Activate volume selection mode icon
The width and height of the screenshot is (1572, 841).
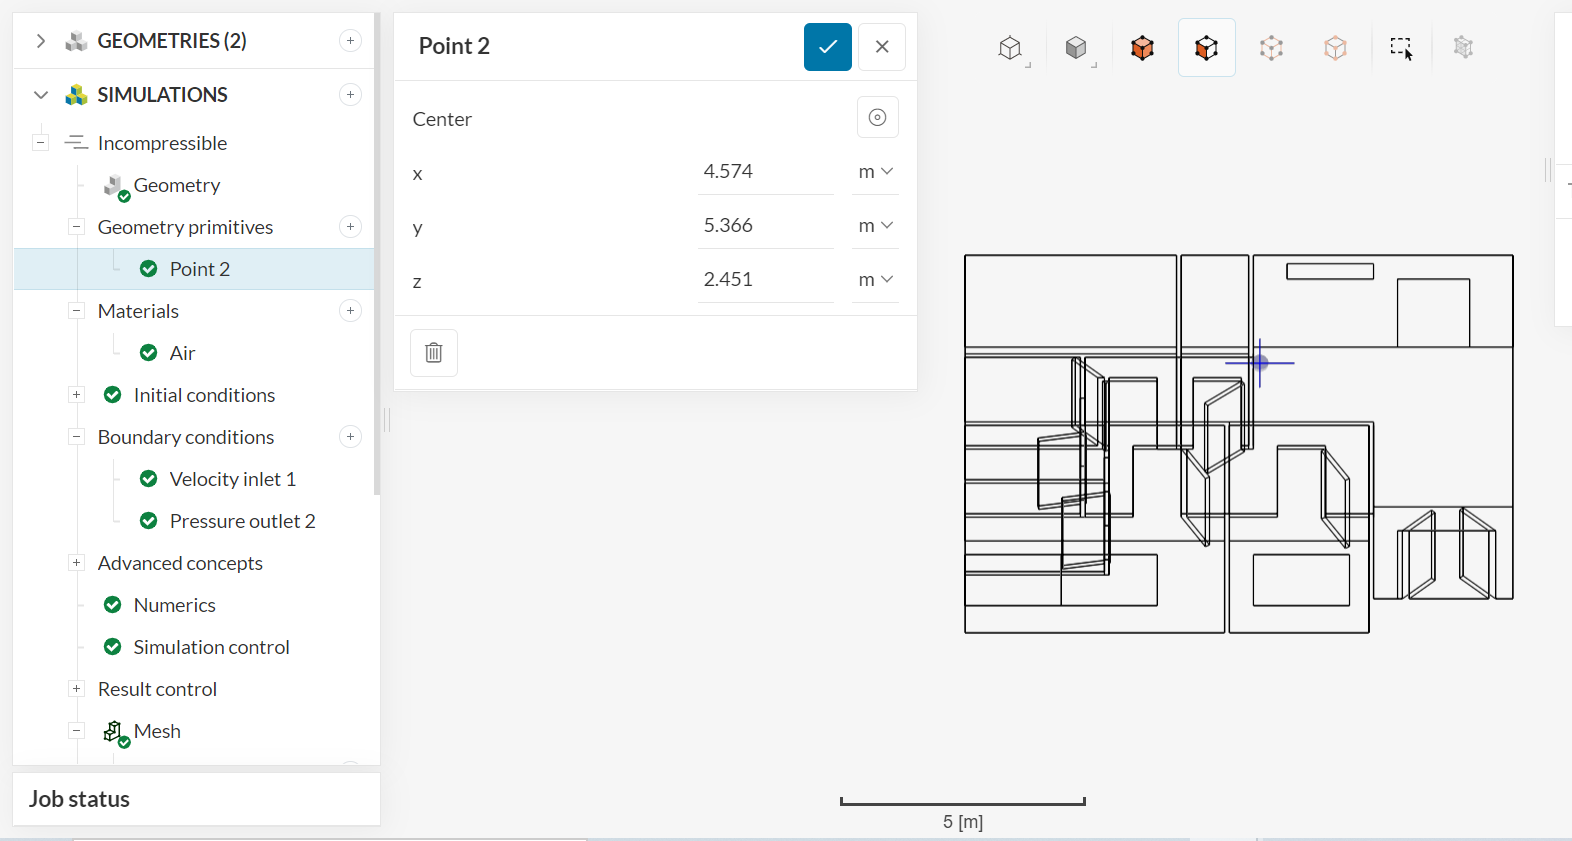pyautogui.click(x=1142, y=48)
